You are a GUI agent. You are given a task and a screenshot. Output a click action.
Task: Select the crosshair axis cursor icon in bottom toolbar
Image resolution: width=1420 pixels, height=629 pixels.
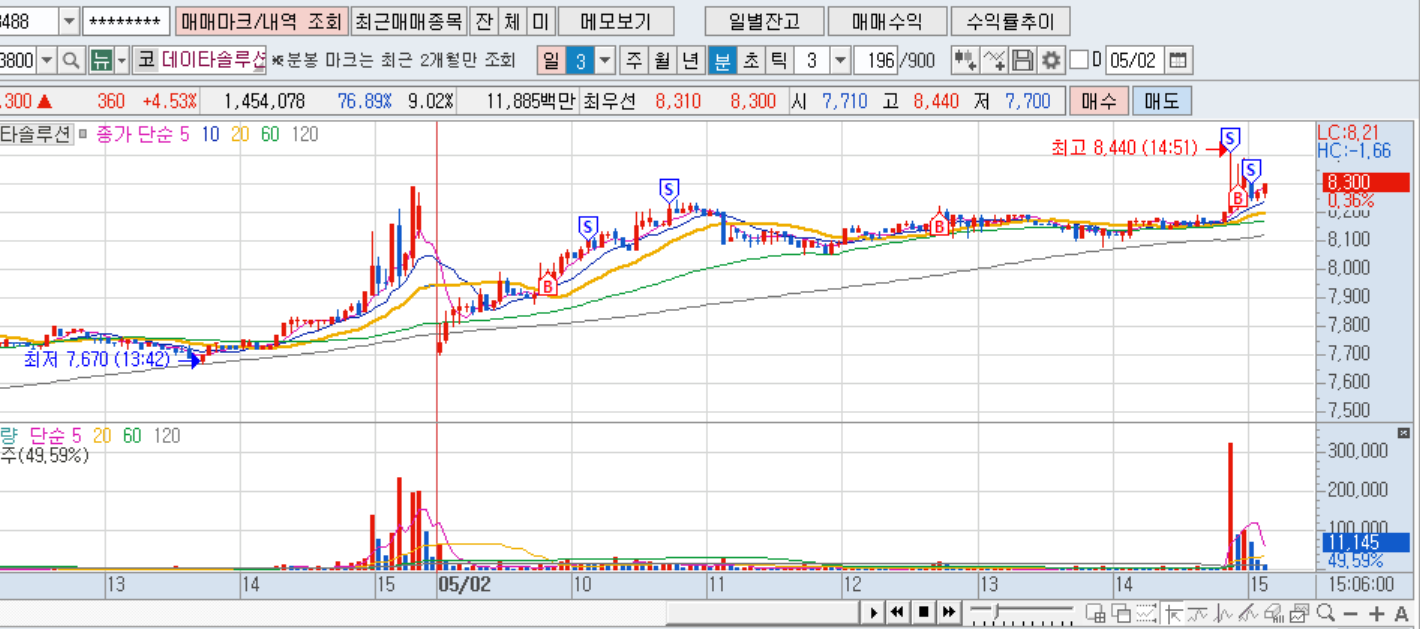tap(1172, 613)
